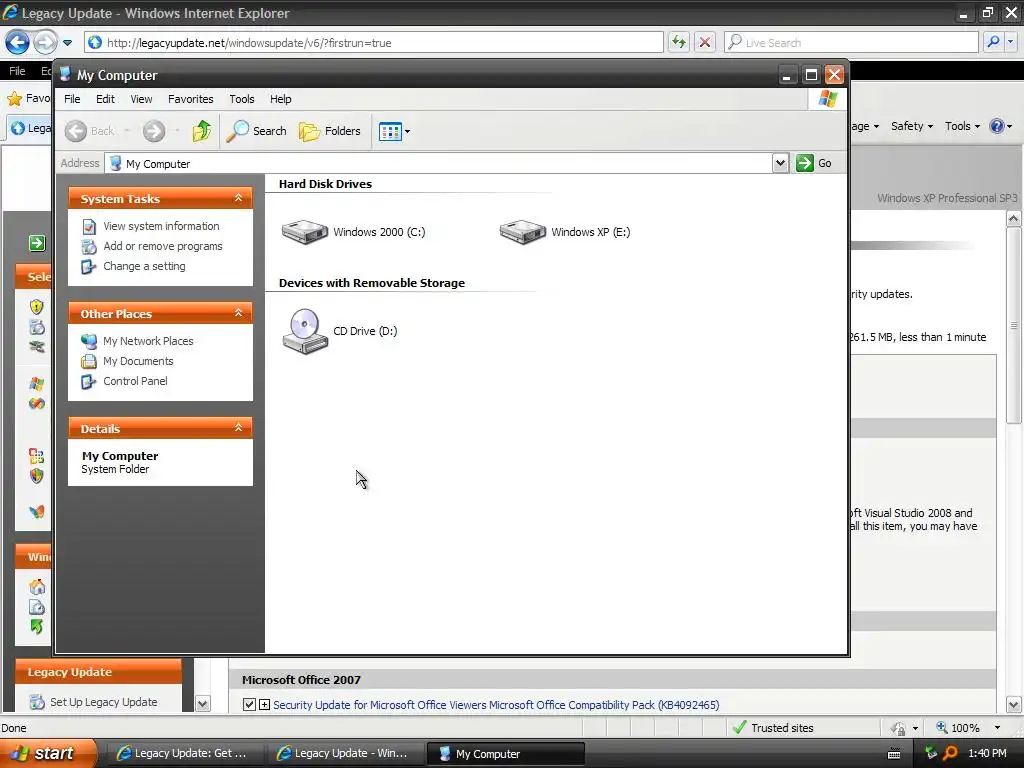The width and height of the screenshot is (1024, 768).
Task: Collapse the Other Places panel
Action: (238, 313)
